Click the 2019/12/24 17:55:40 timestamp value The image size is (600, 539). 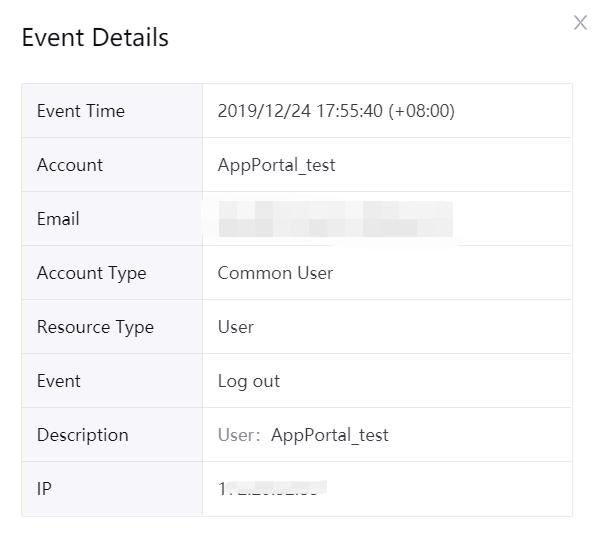300,111
